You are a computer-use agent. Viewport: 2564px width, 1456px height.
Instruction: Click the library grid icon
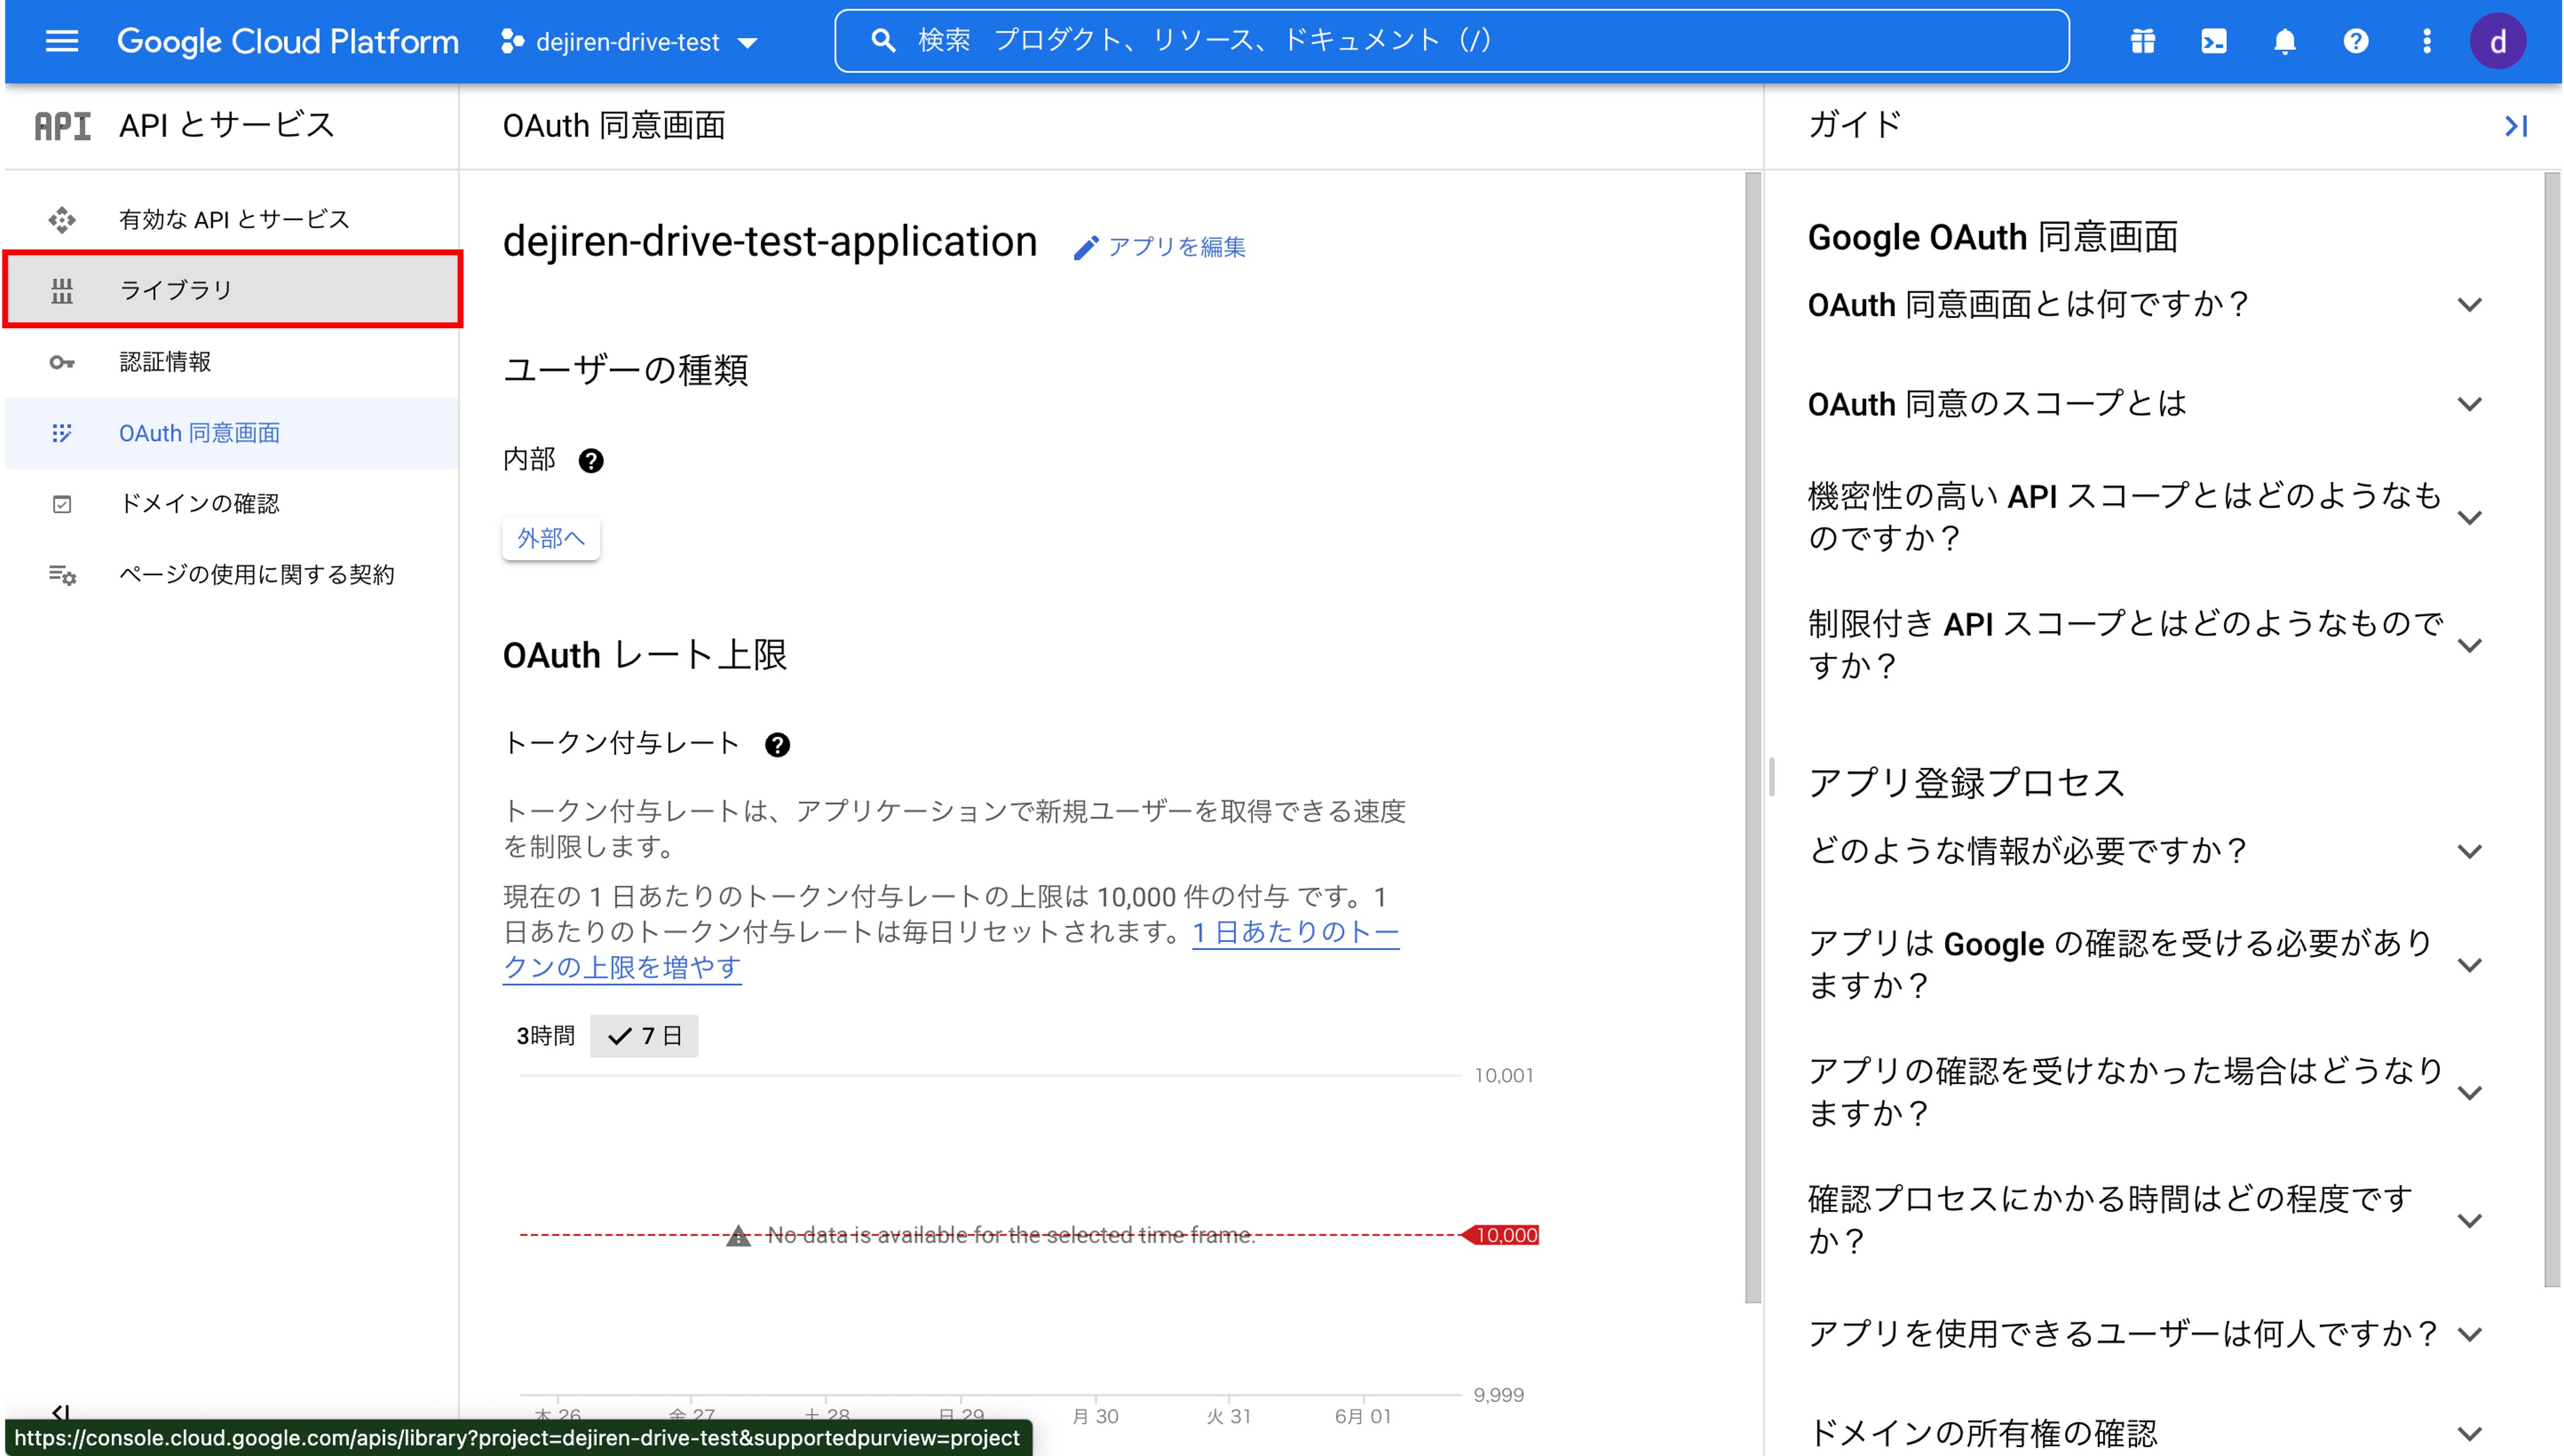pos(62,290)
